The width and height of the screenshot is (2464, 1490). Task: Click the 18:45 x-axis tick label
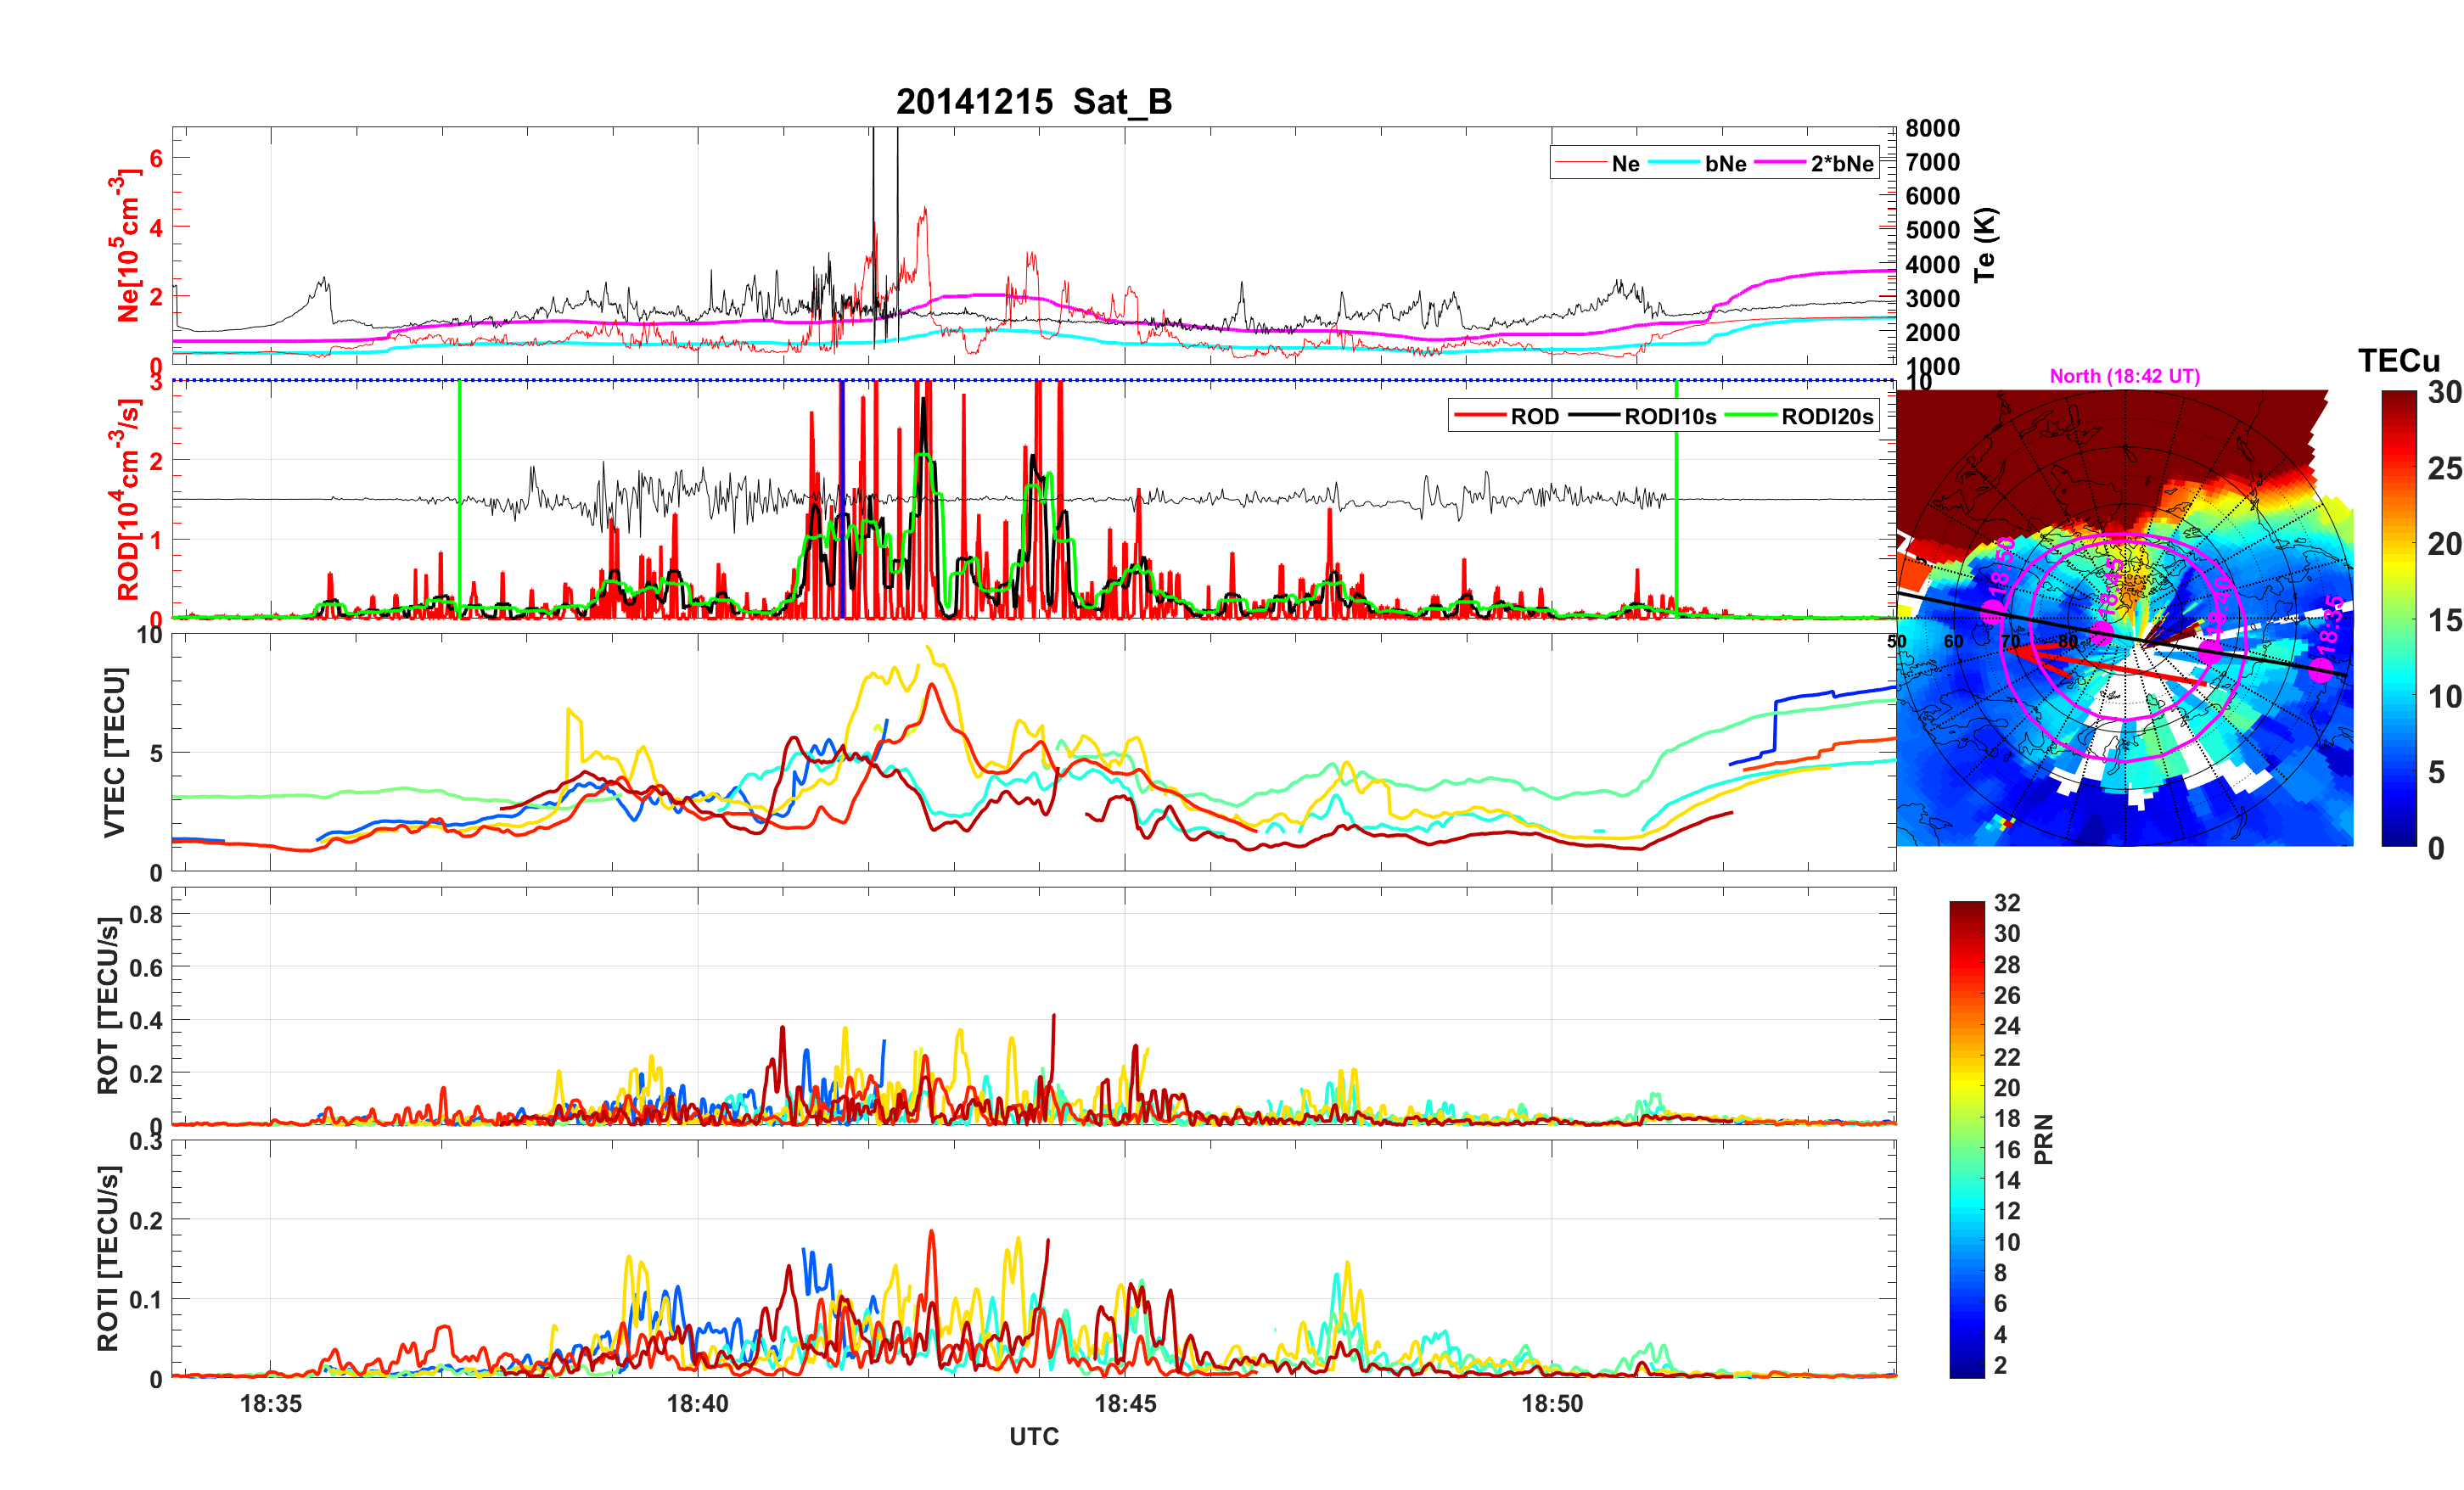pos(1125,1403)
